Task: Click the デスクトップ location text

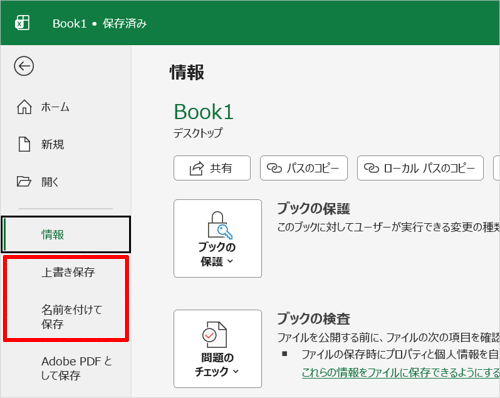Action: point(198,133)
